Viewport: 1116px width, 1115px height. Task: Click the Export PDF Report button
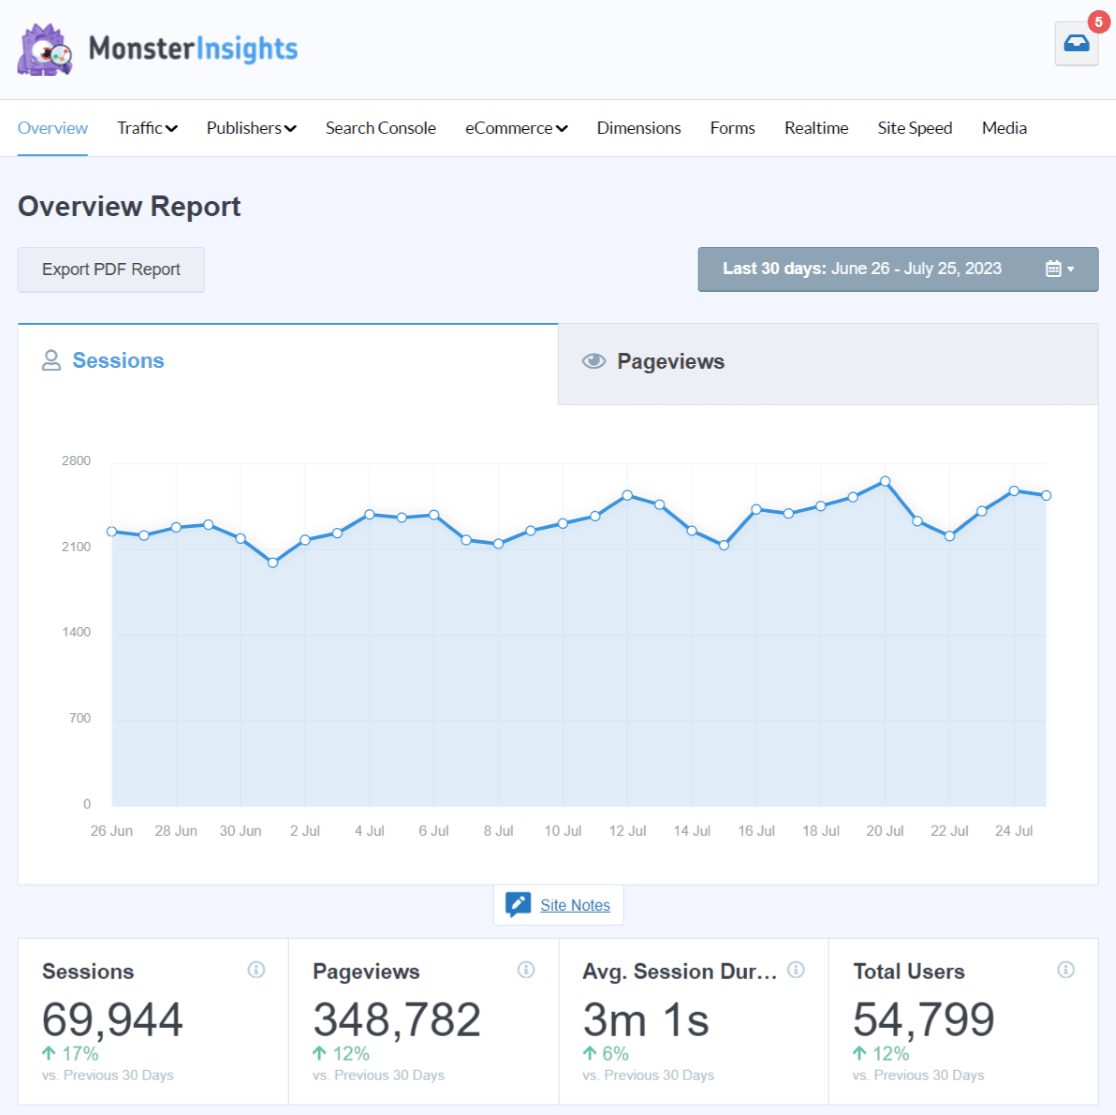click(x=110, y=269)
